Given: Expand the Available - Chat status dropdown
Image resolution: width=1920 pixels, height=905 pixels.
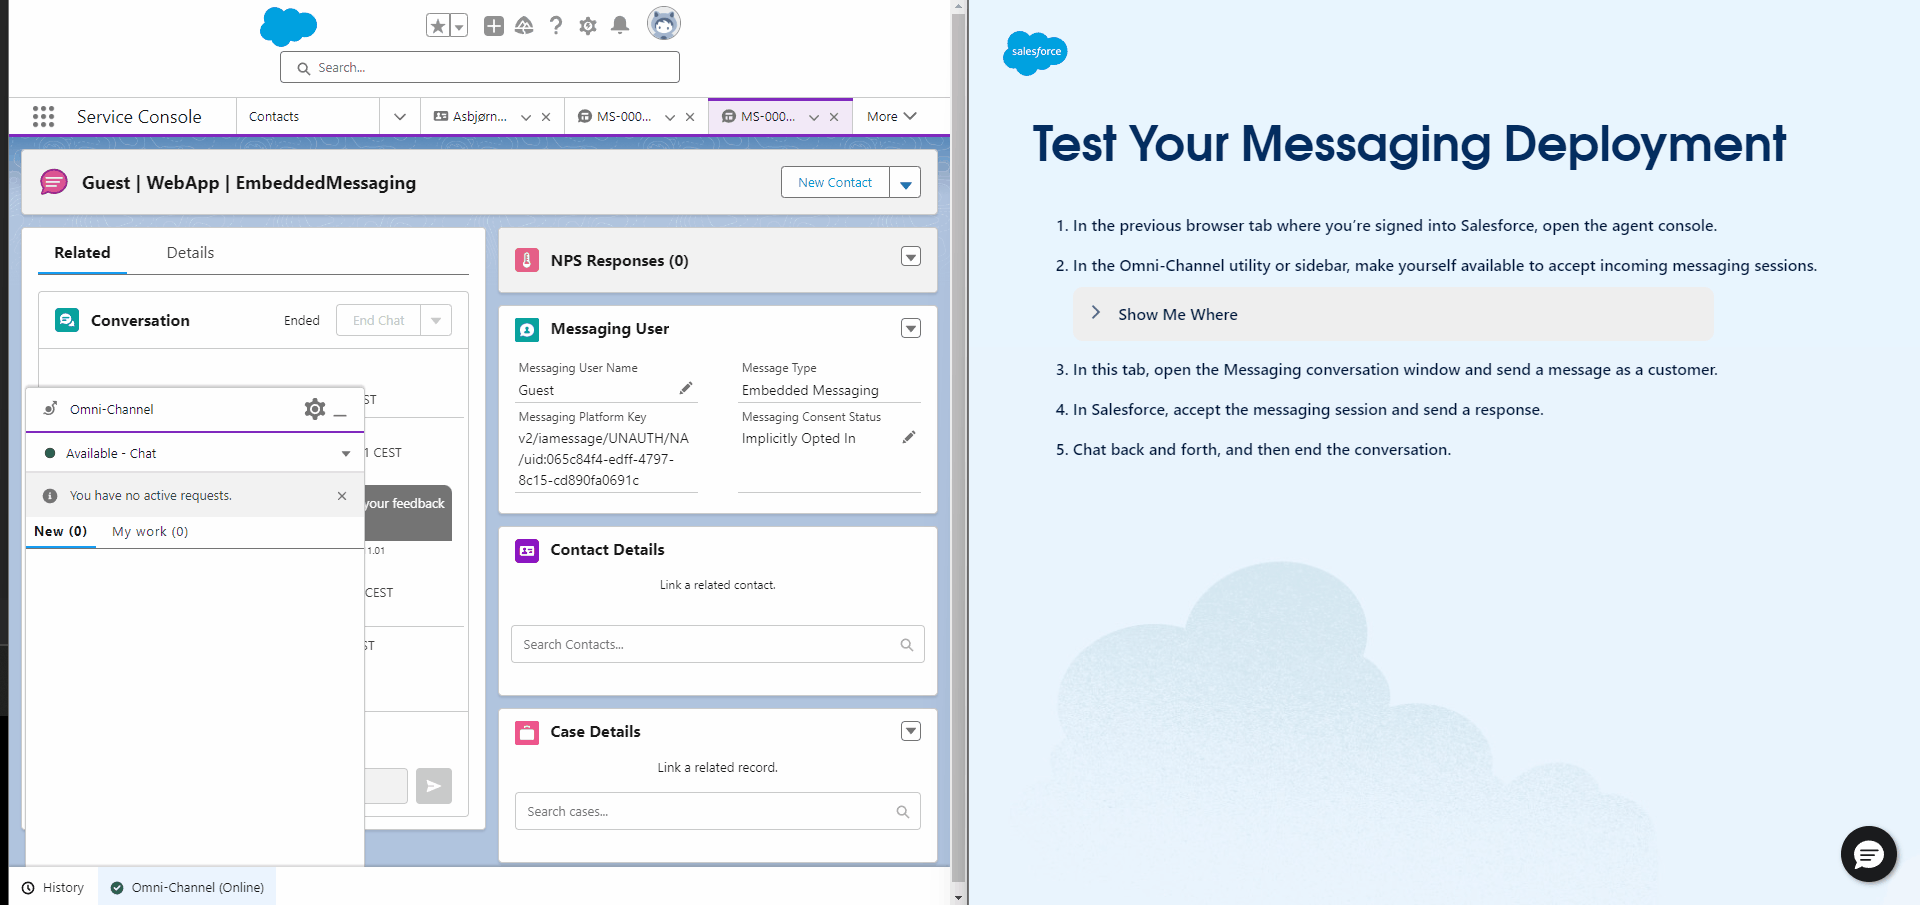Looking at the screenshot, I should coord(346,453).
